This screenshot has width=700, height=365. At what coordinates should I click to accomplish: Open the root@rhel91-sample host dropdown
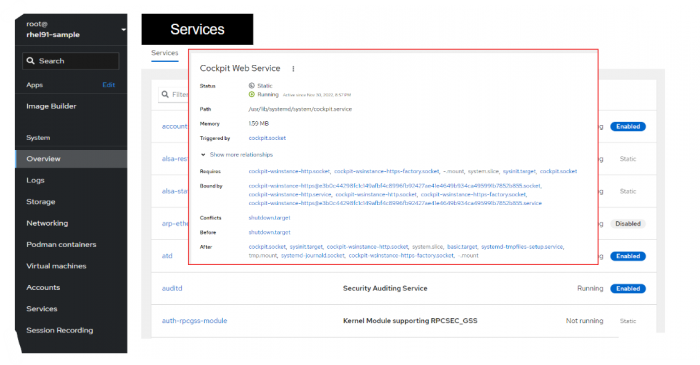(71, 29)
